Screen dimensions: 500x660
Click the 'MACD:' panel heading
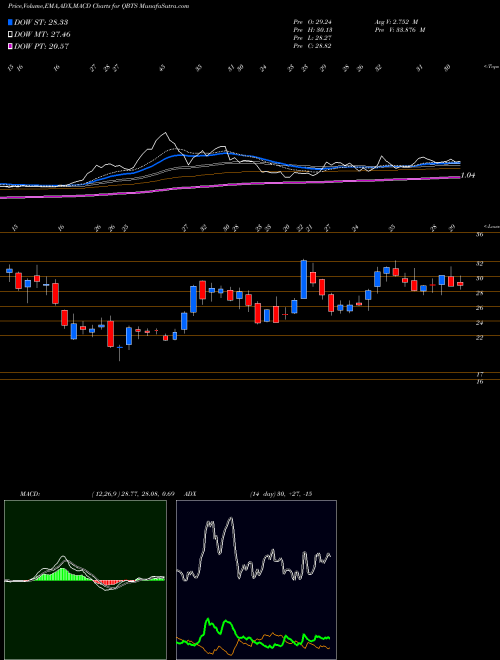pyautogui.click(x=29, y=494)
